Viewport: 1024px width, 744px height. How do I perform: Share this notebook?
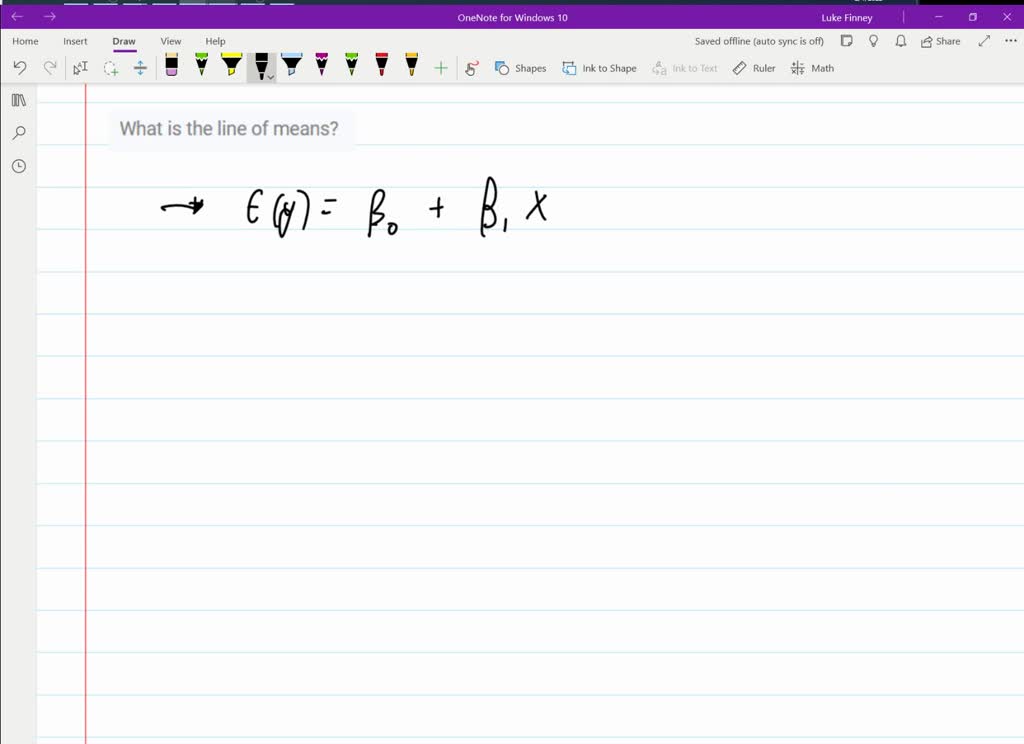tap(940, 41)
